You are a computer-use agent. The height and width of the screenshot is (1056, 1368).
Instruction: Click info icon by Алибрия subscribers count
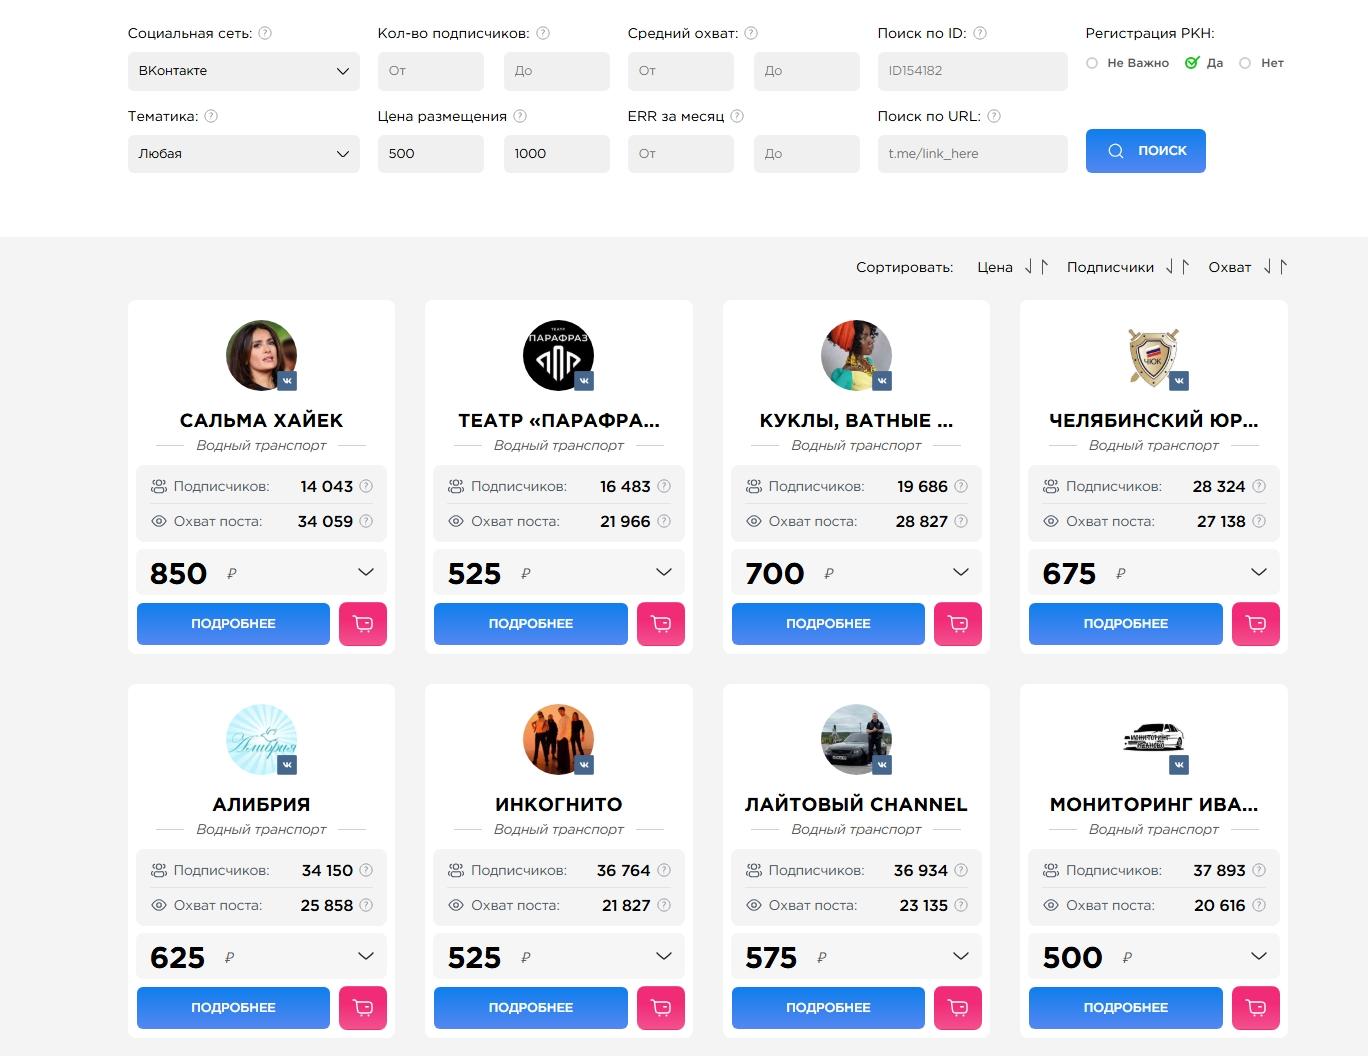coord(366,870)
